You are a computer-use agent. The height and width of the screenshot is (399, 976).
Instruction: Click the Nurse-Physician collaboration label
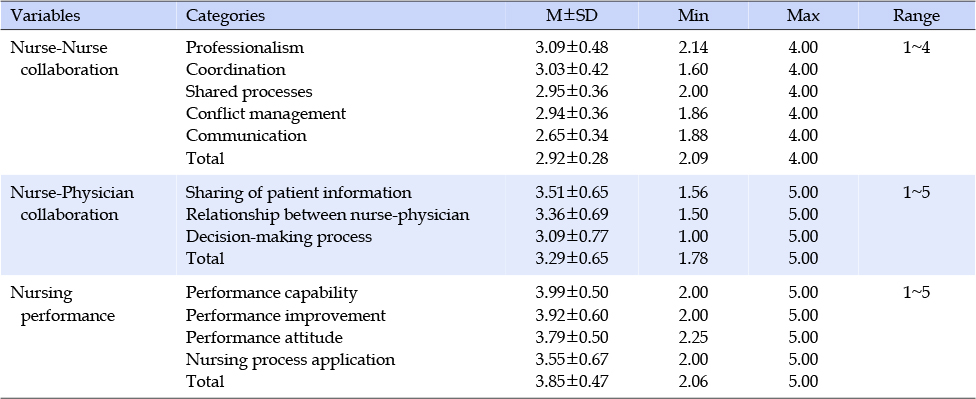point(72,204)
